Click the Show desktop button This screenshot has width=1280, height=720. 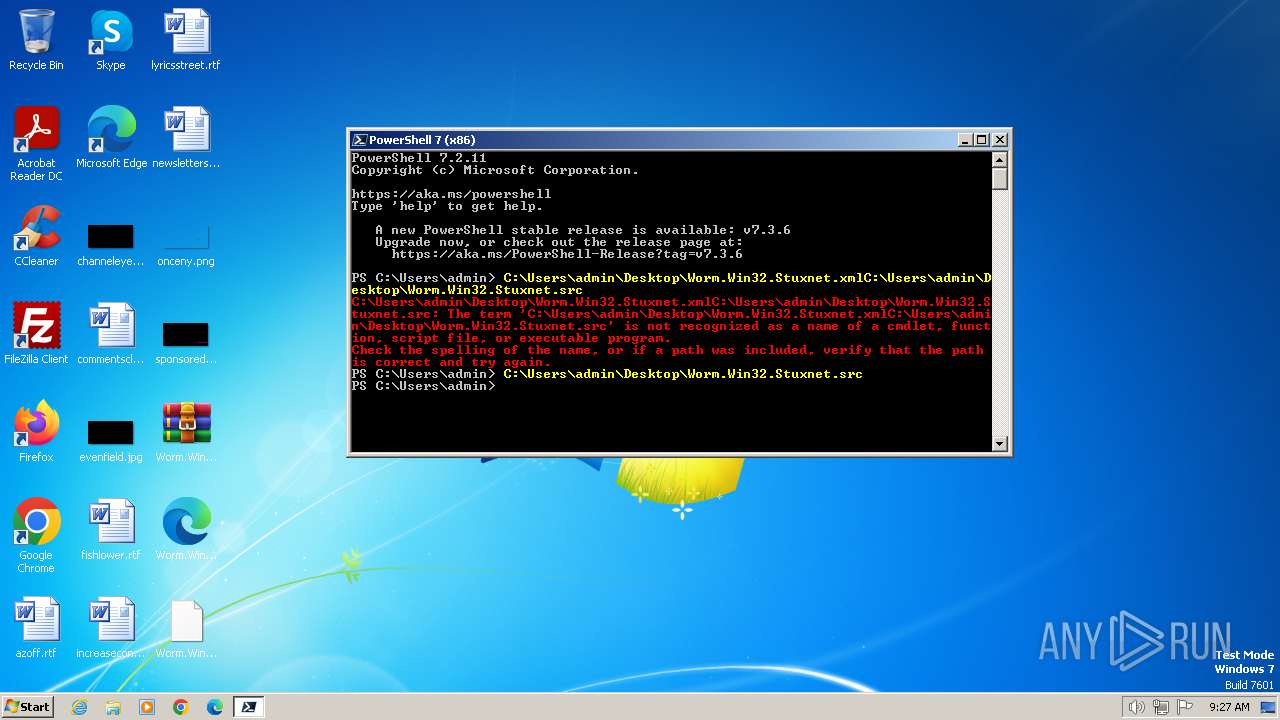coord(1270,707)
